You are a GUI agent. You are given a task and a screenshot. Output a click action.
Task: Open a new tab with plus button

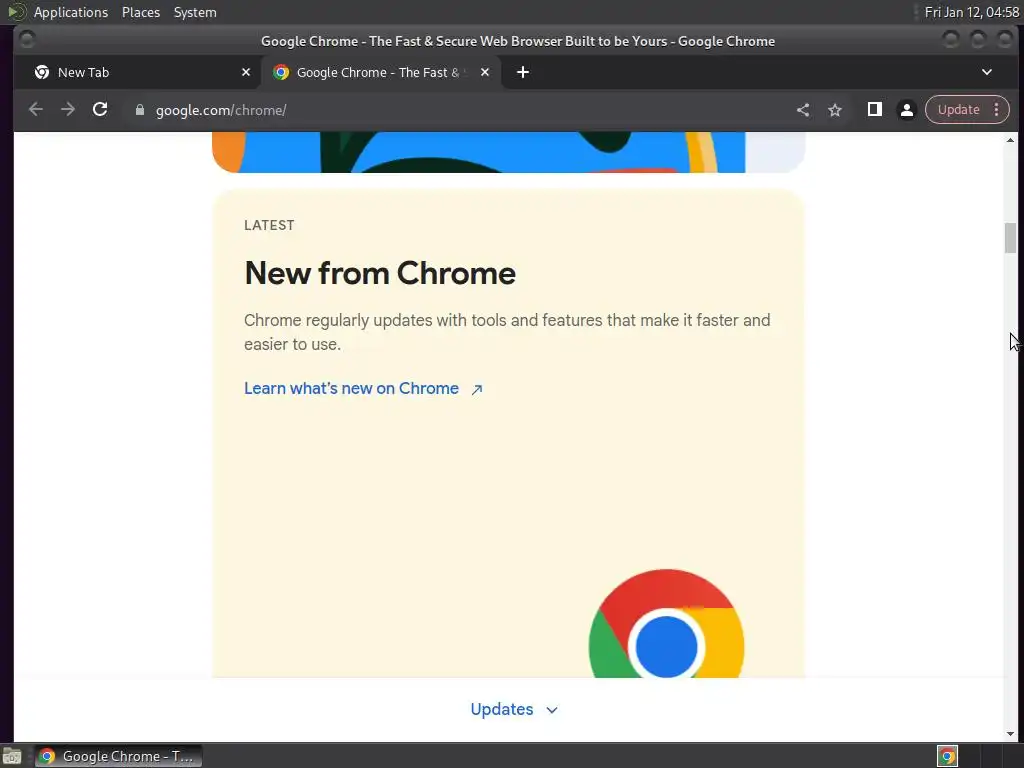coord(522,72)
